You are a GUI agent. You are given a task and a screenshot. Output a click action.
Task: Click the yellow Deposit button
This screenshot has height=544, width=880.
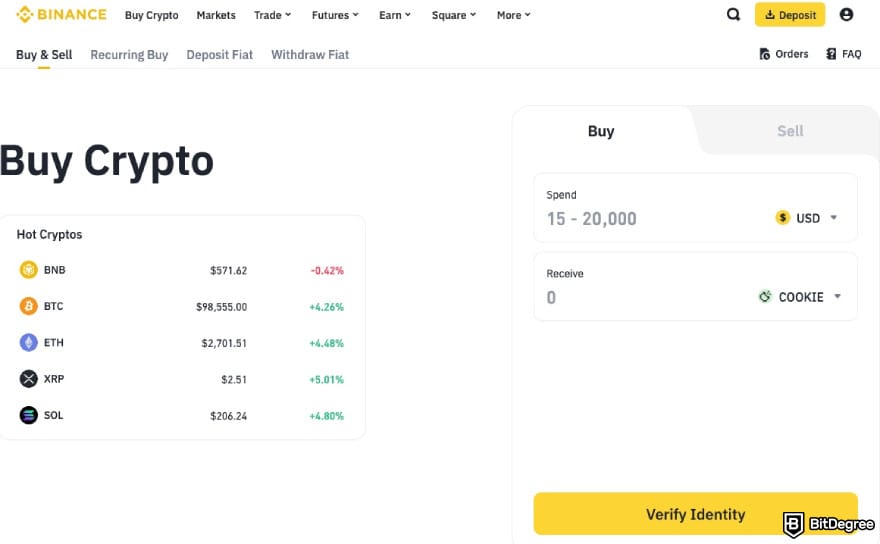[790, 15]
